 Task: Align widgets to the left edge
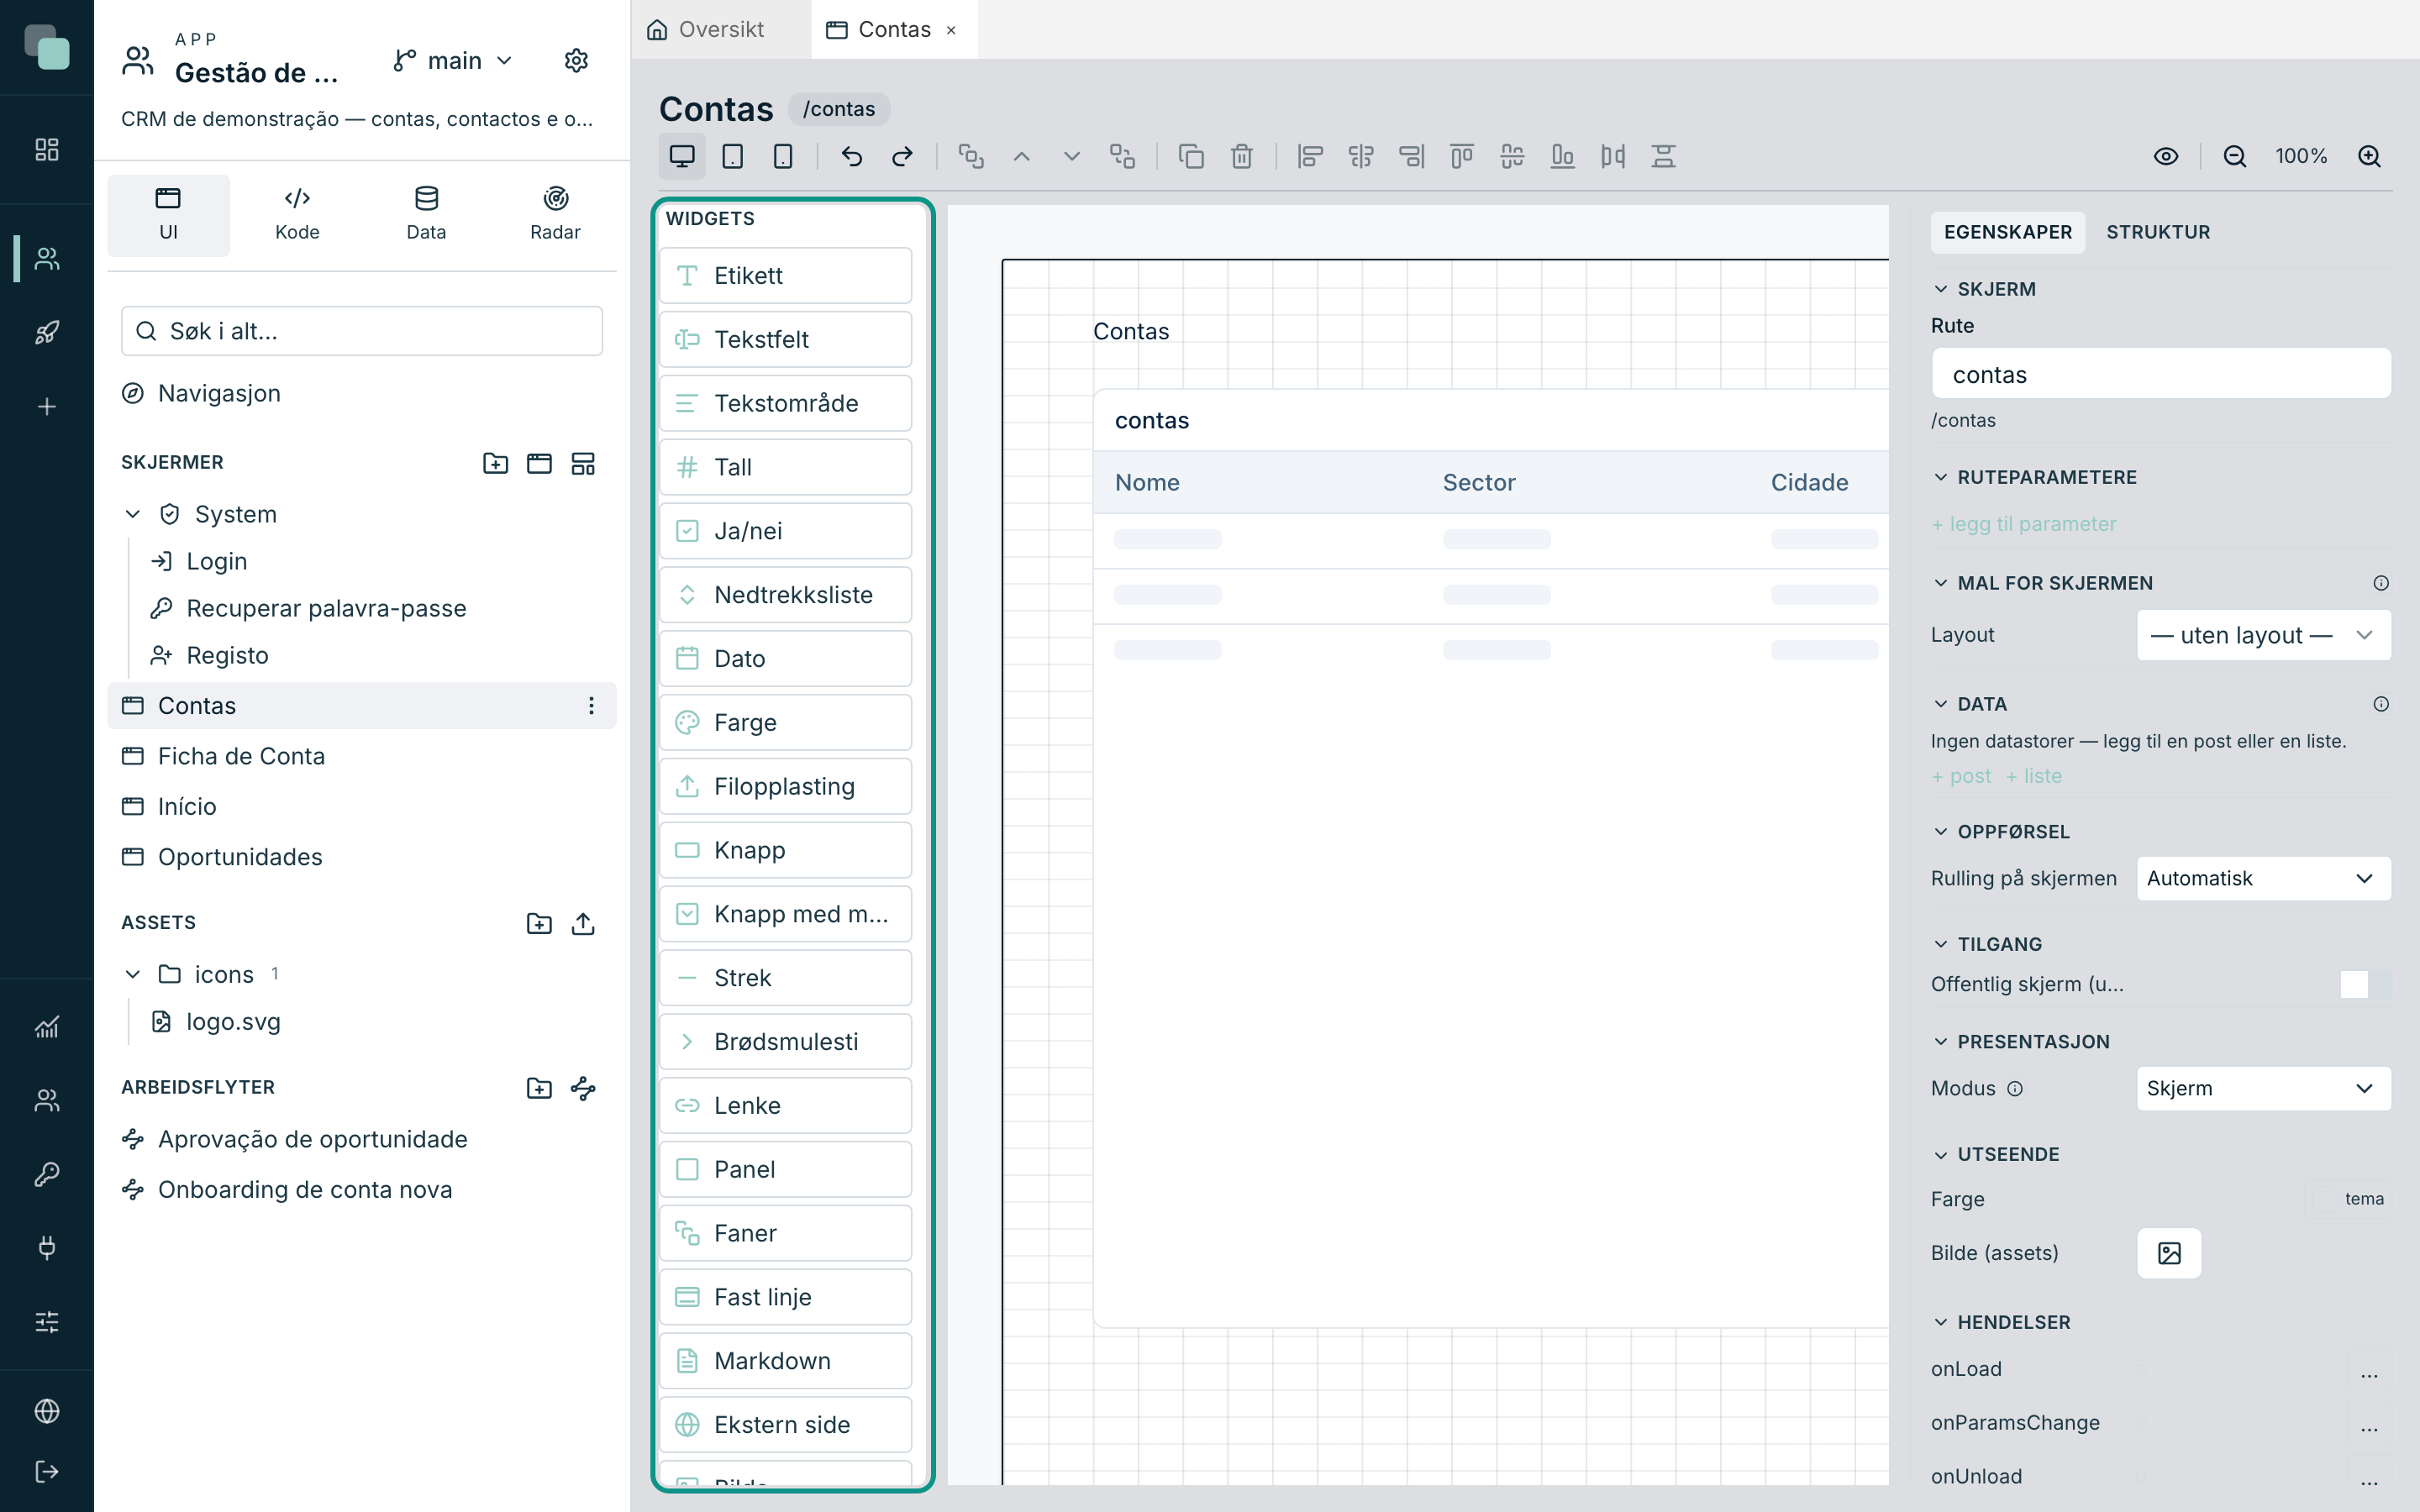(x=1310, y=156)
